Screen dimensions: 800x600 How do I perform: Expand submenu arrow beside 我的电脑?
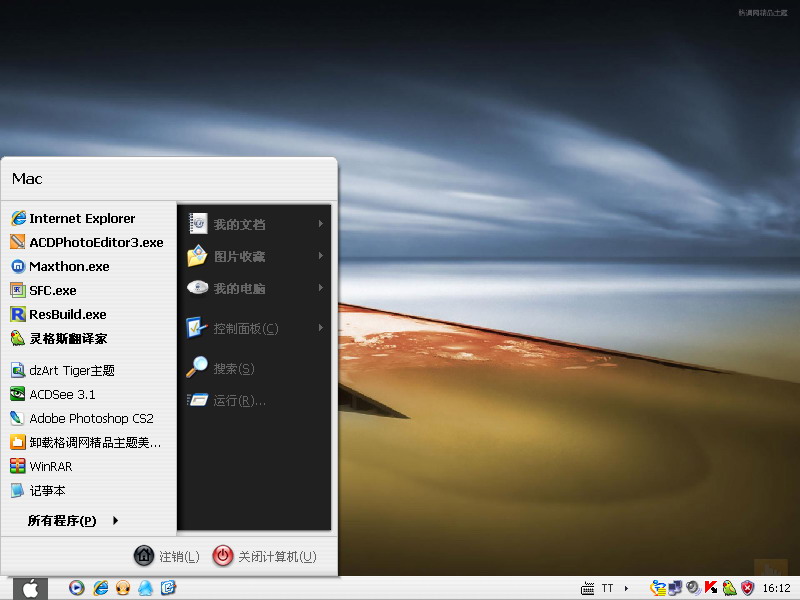tap(320, 288)
